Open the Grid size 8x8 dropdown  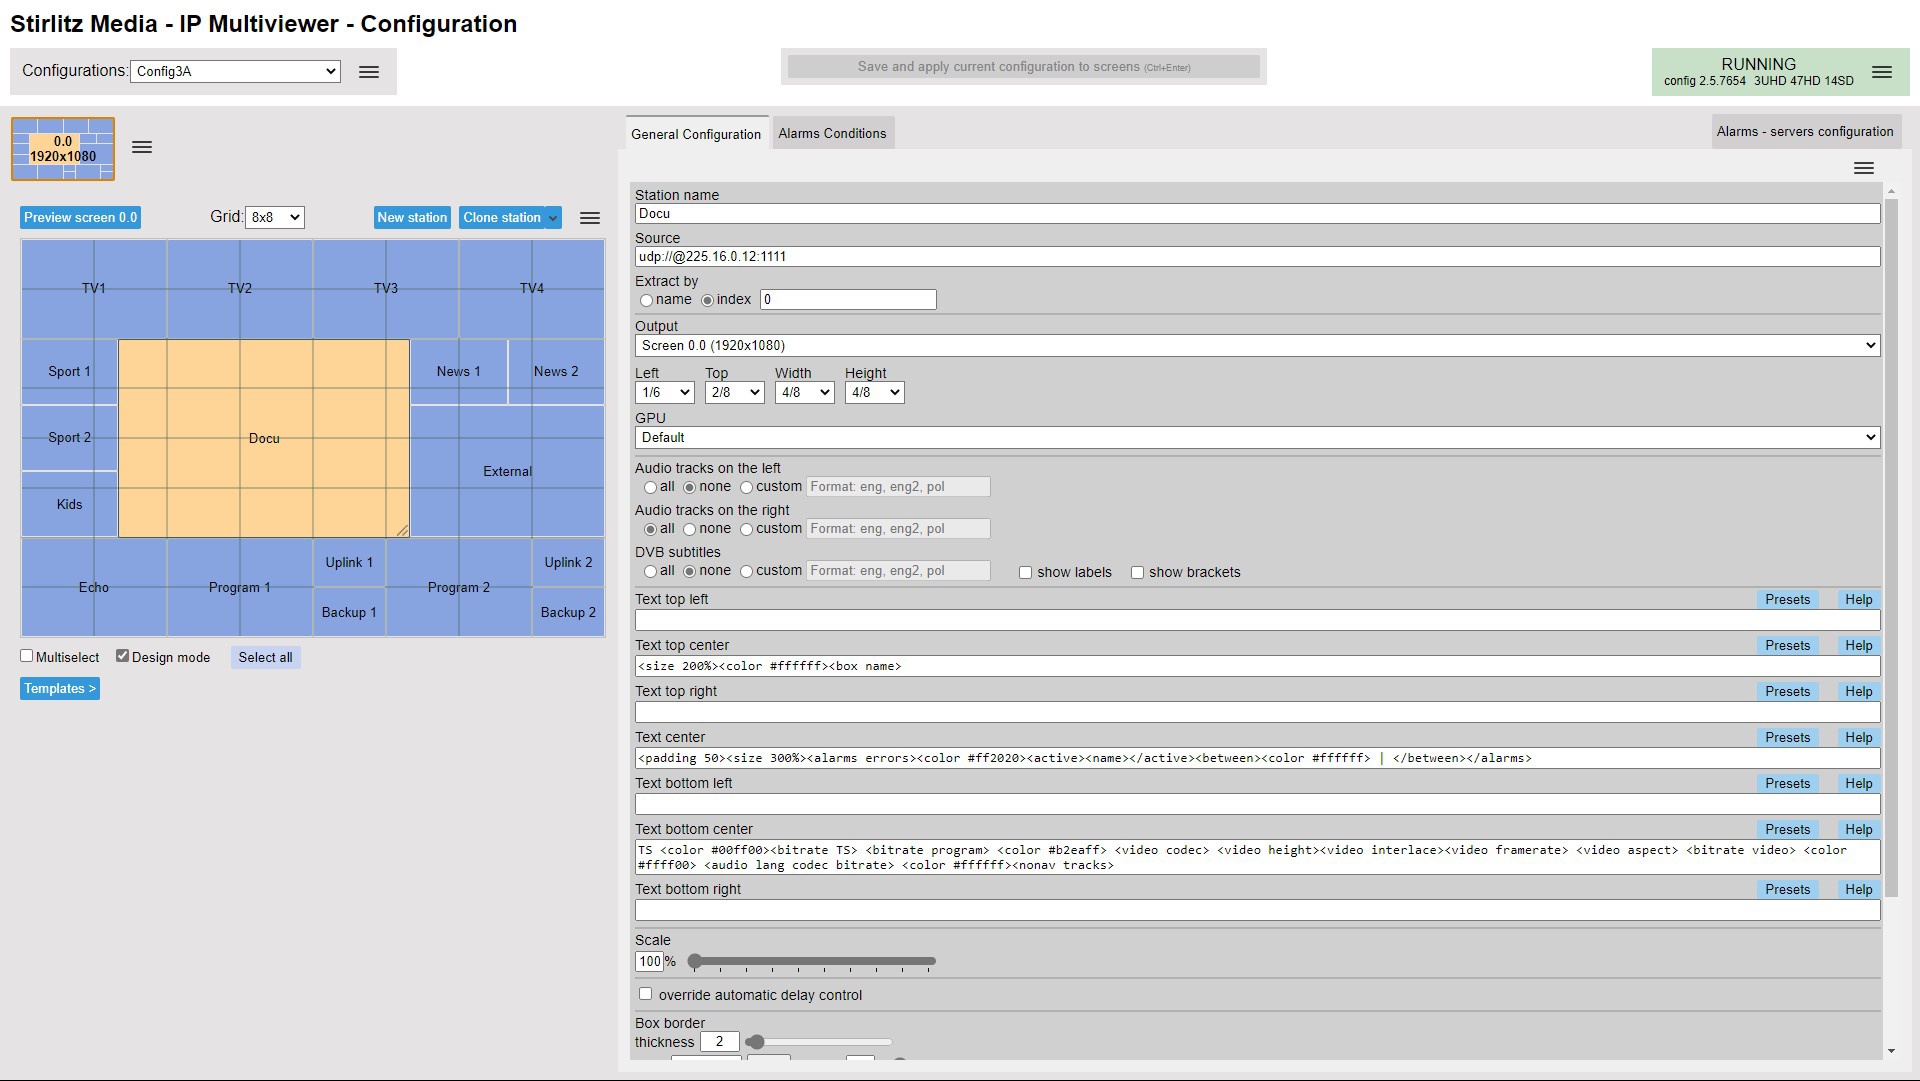pos(273,216)
